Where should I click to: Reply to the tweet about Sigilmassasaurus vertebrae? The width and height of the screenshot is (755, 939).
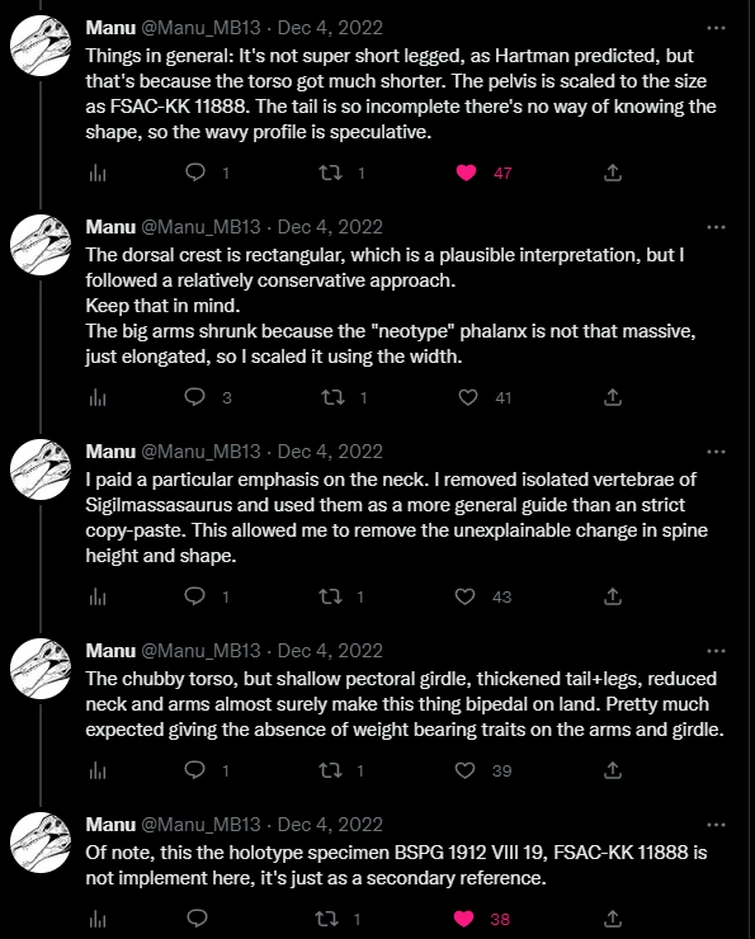(x=196, y=597)
